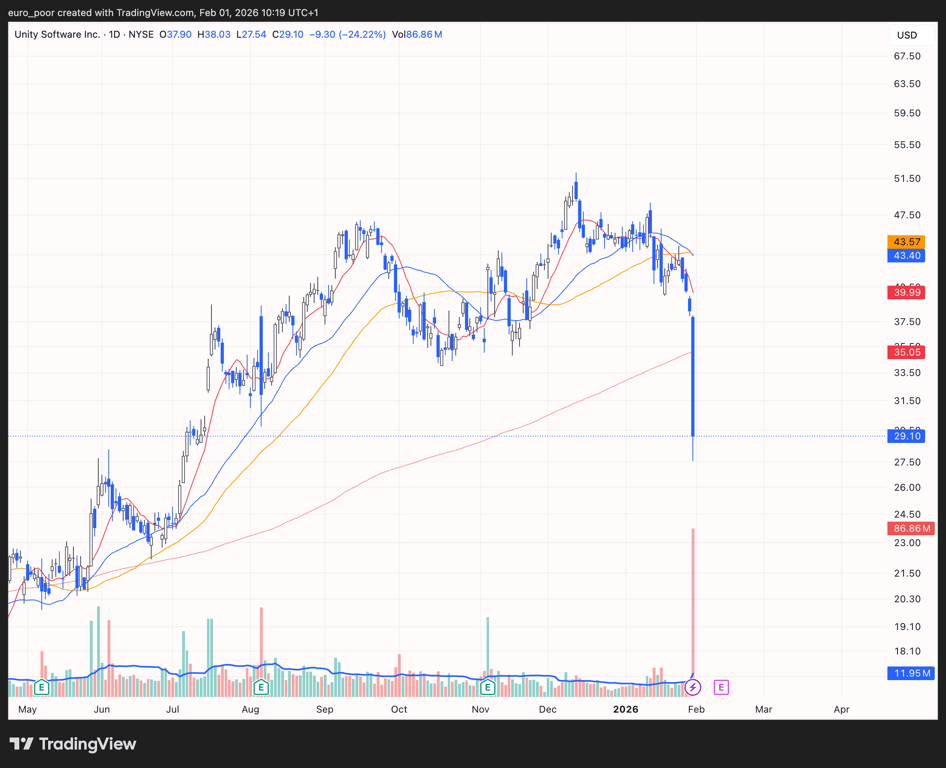
Task: Click the Sep label on time axis
Action: pos(324,709)
